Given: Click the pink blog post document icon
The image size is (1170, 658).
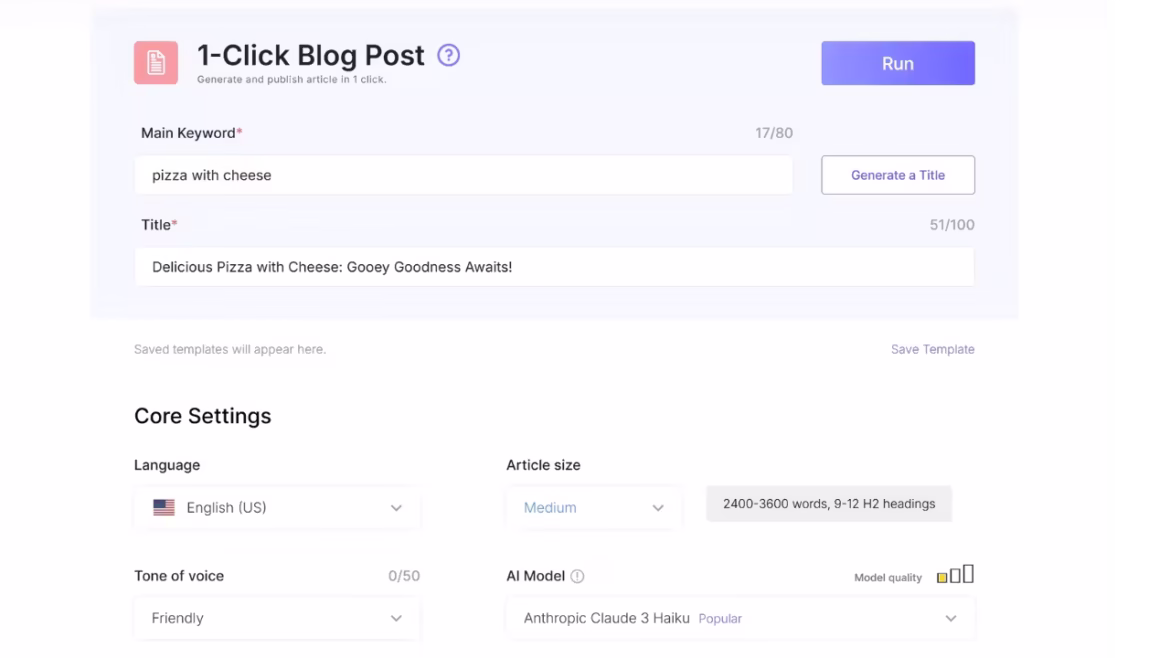Looking at the screenshot, I should tap(156, 63).
